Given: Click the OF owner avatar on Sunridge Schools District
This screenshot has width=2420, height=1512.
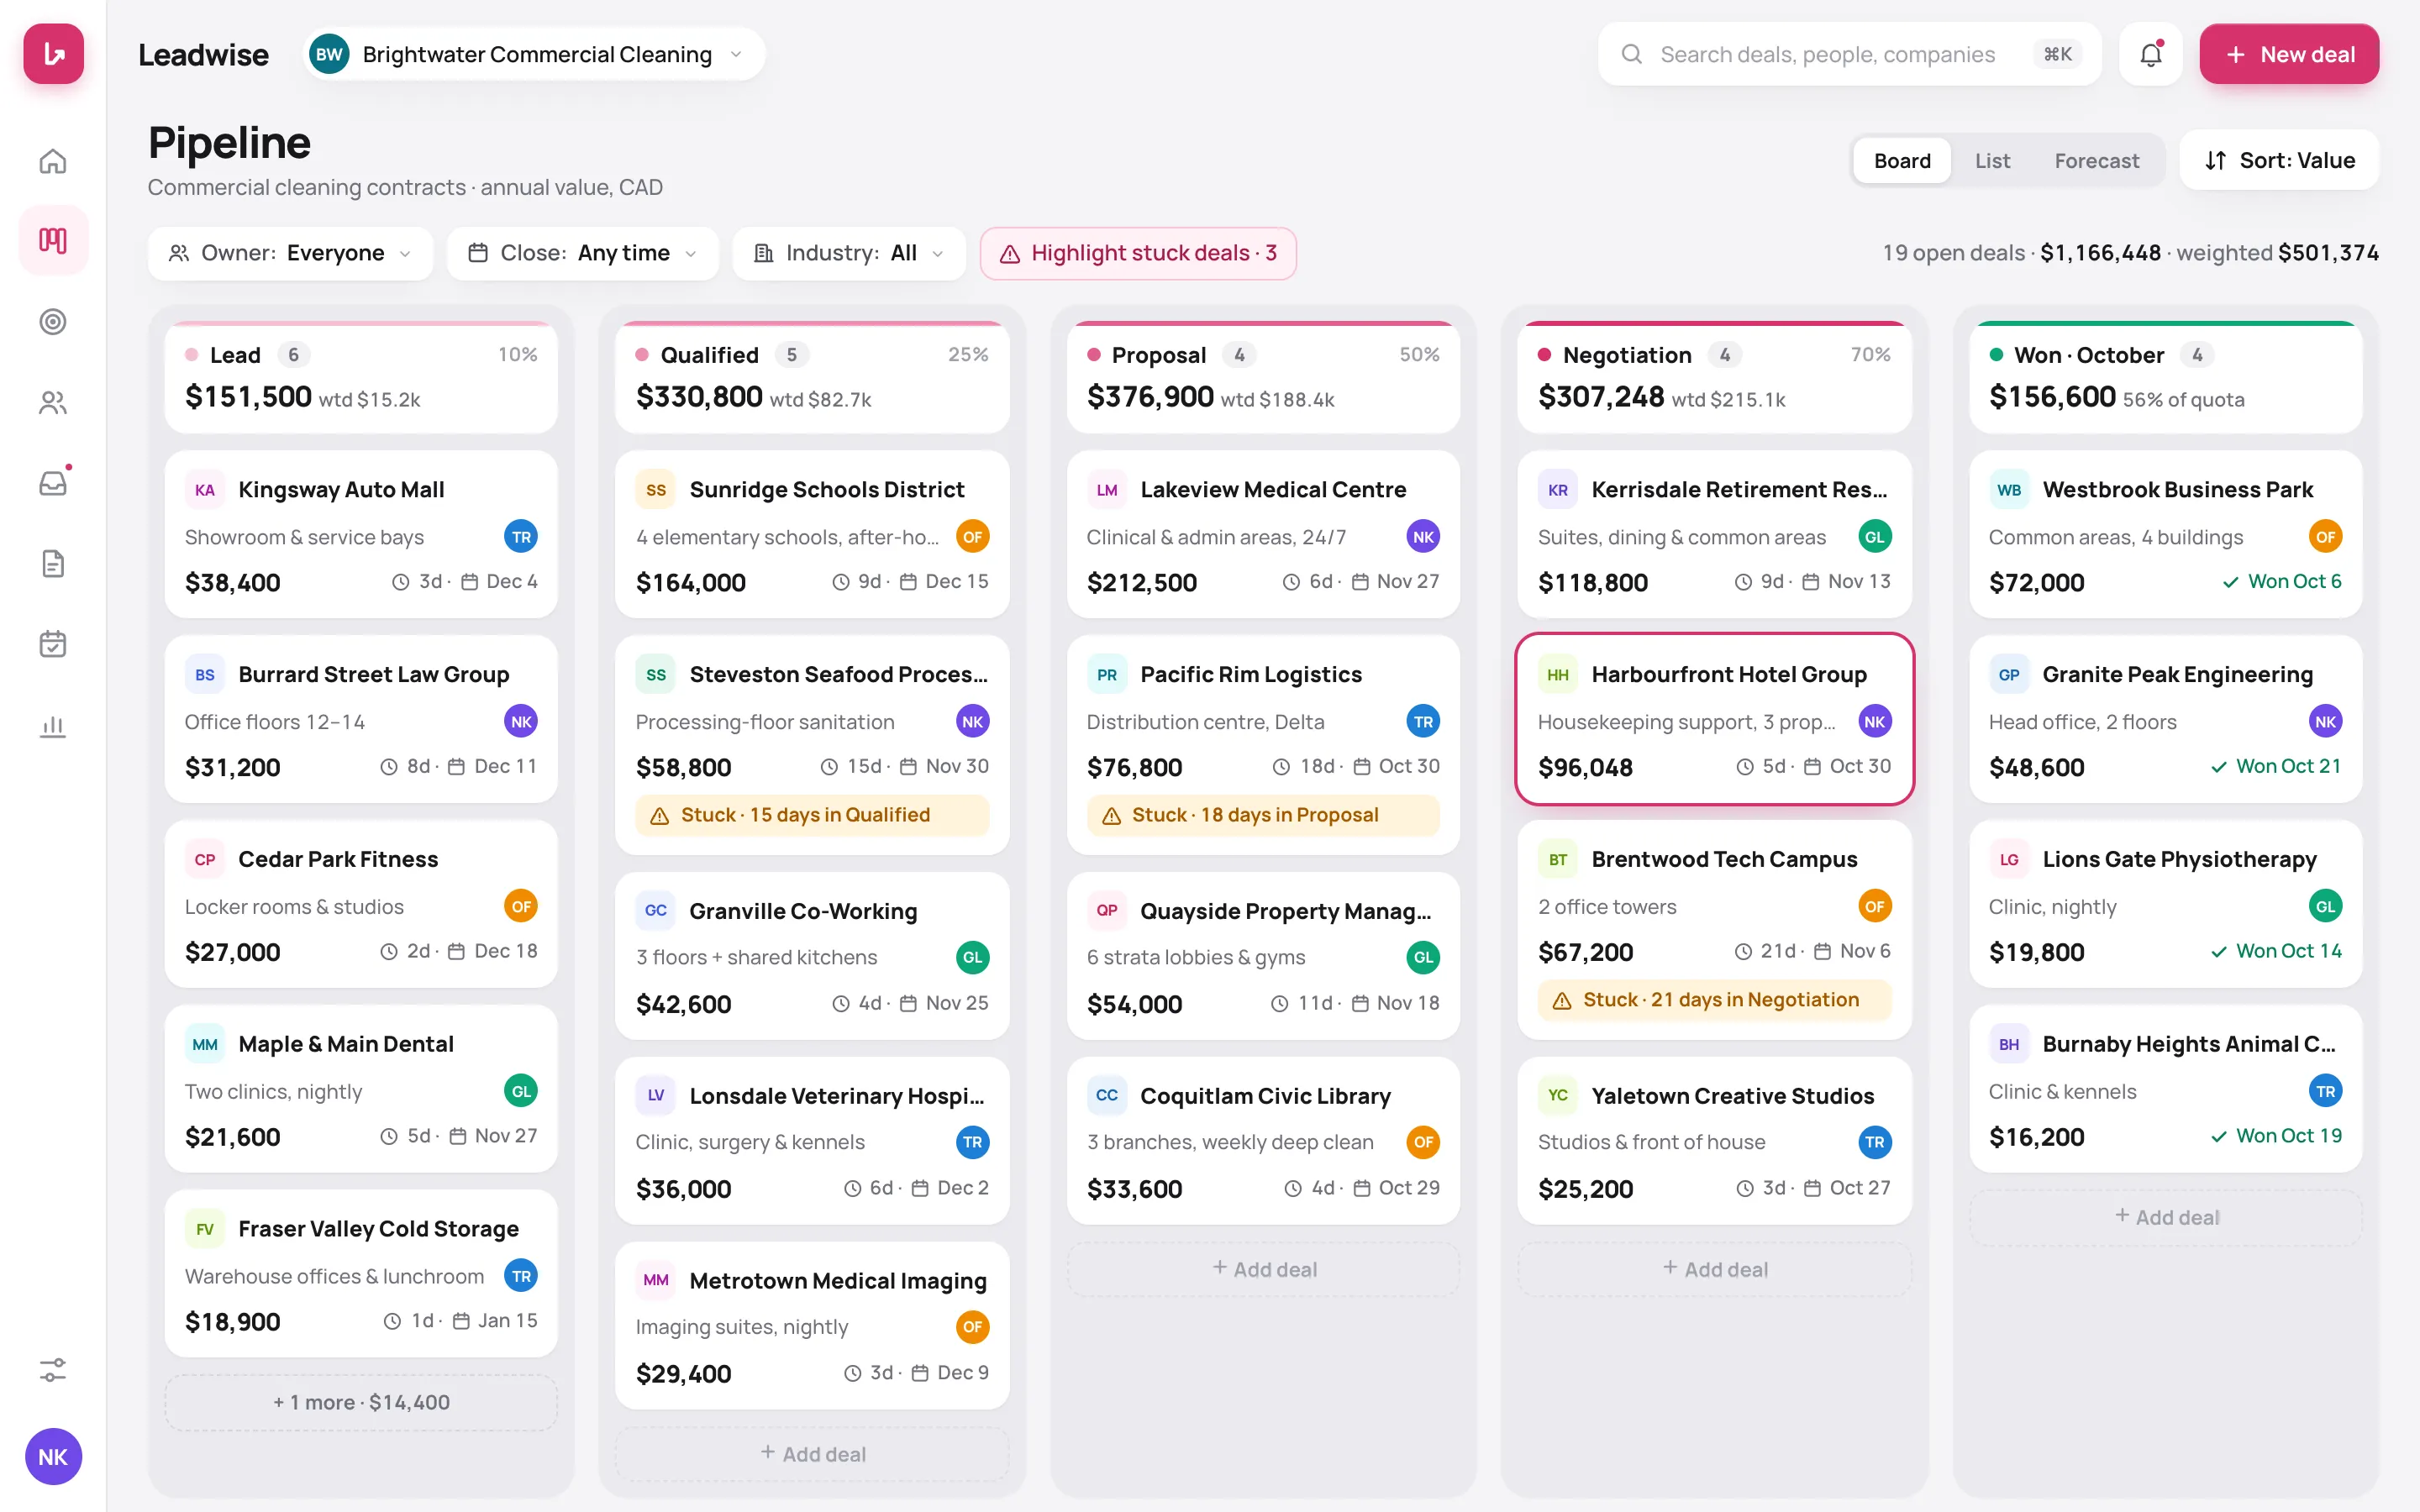Looking at the screenshot, I should click(972, 537).
